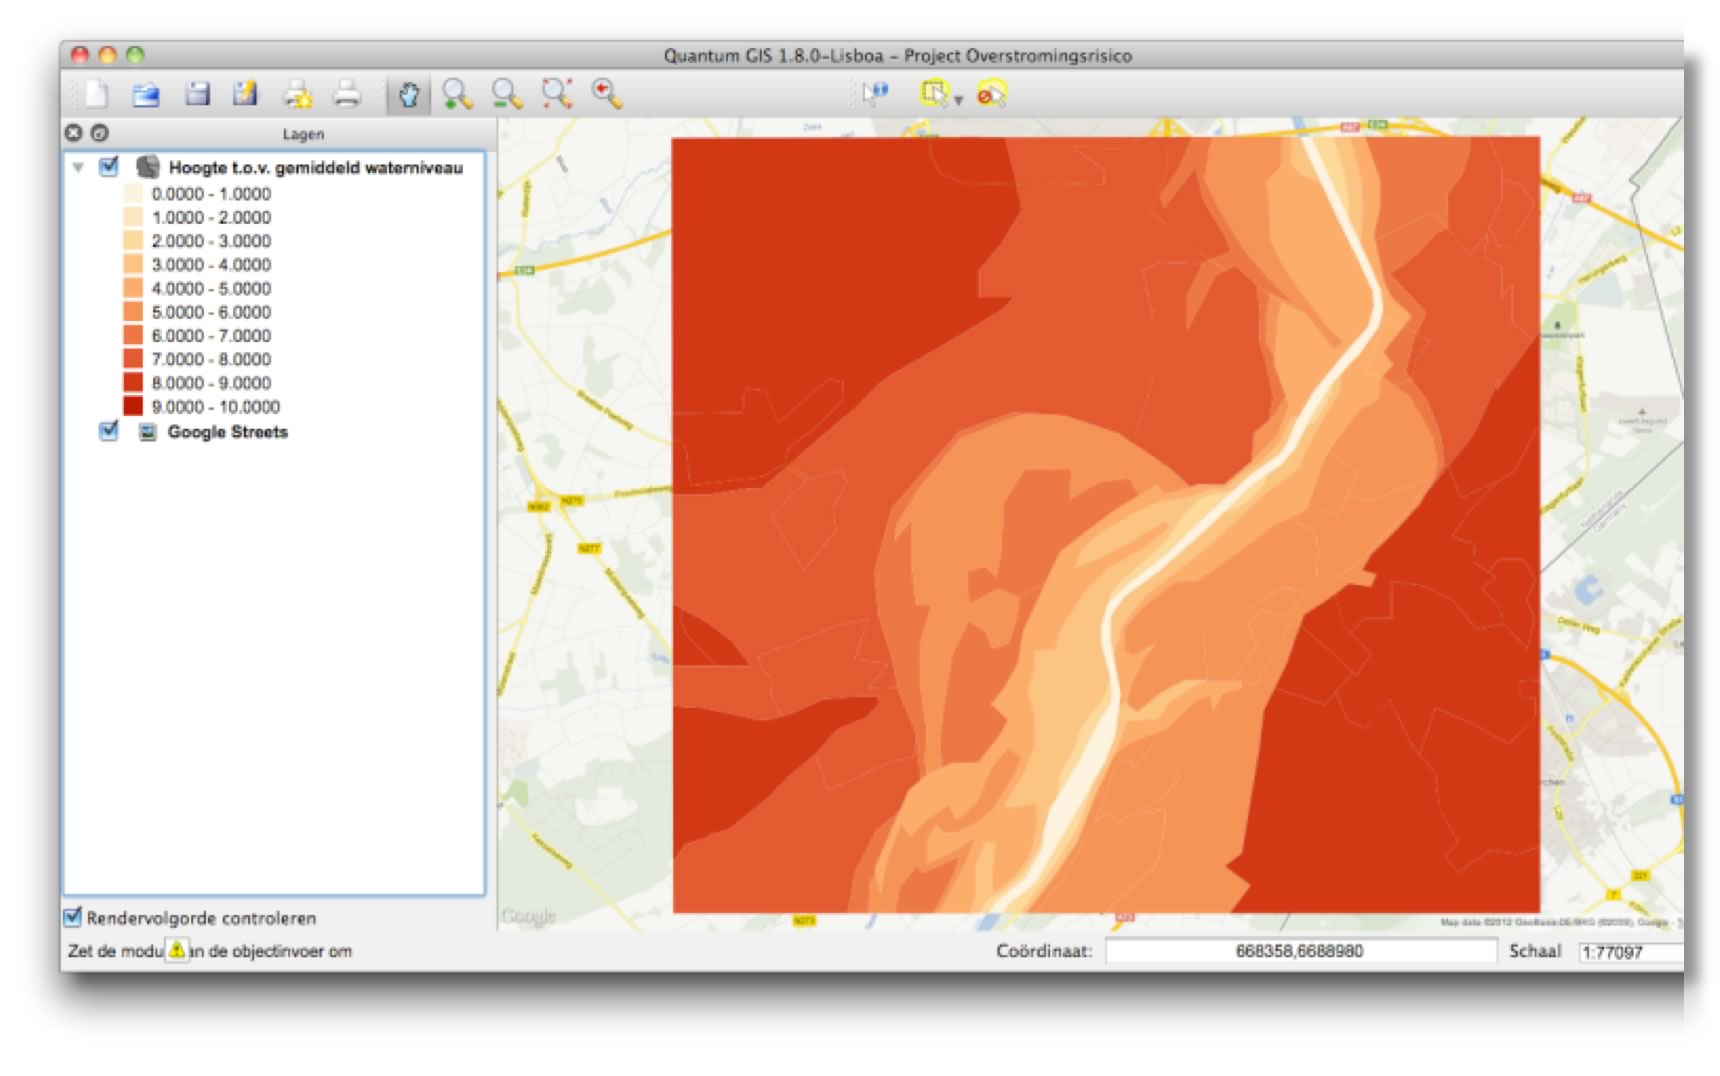Create a new QGIS project
Screen dimensions: 1720x1076
point(97,95)
